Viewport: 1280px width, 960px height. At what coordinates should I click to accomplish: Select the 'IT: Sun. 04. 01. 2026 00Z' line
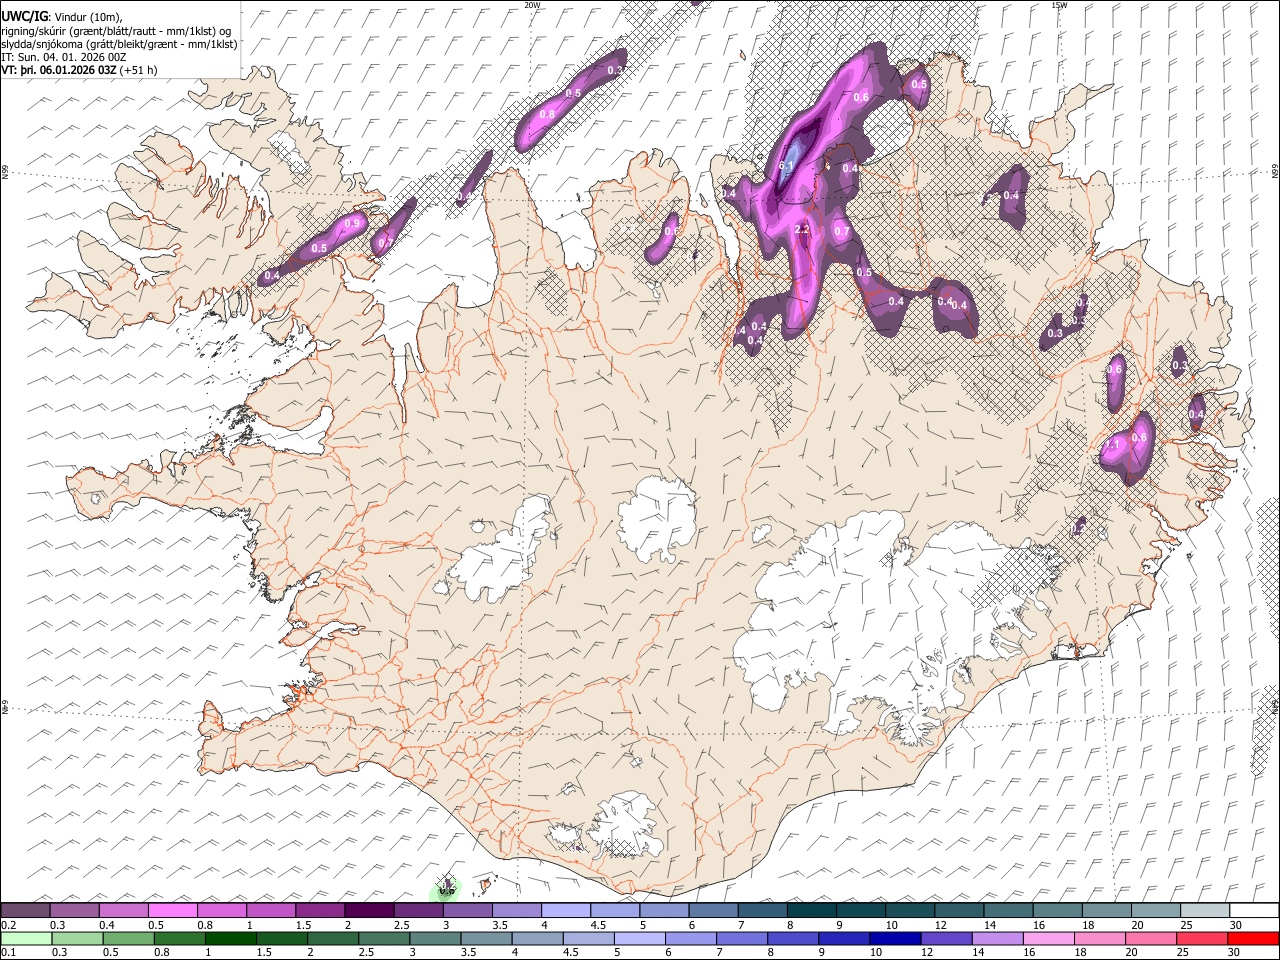click(64, 57)
